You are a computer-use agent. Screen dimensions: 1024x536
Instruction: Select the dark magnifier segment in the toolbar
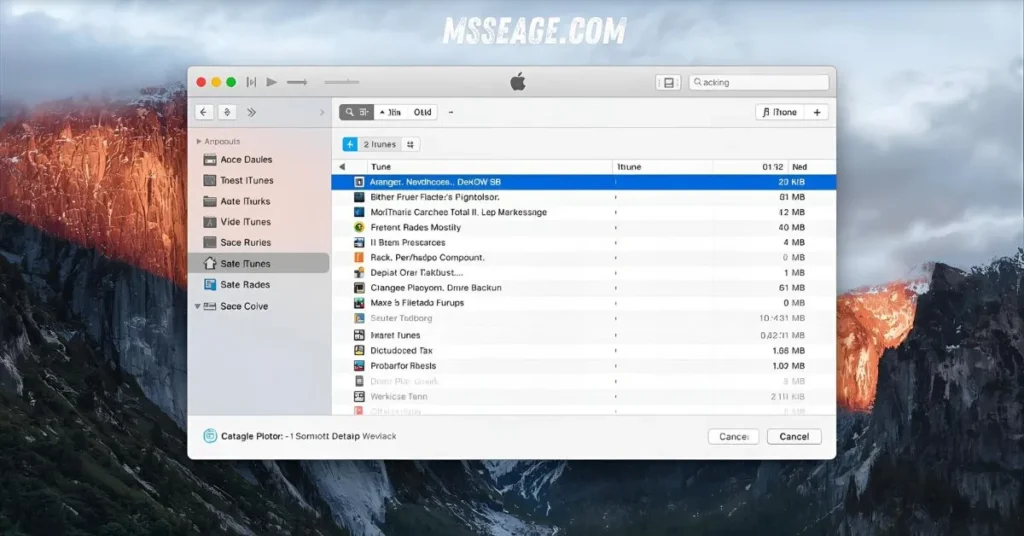tap(357, 112)
